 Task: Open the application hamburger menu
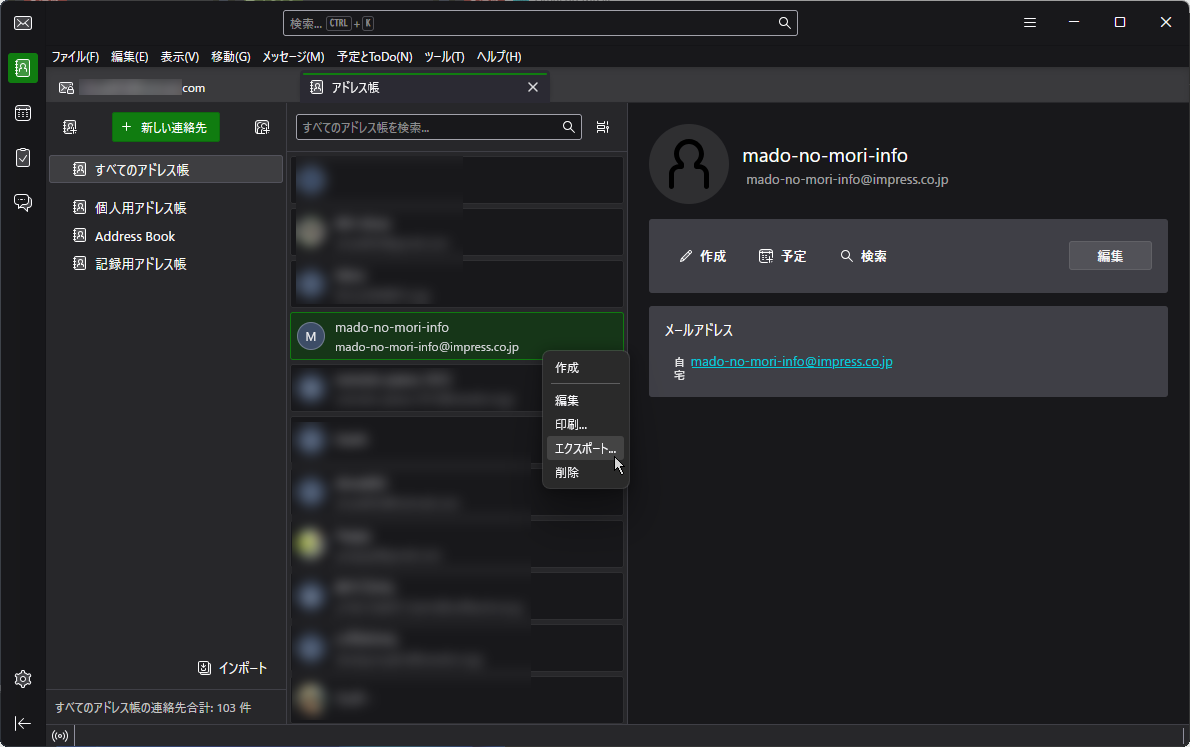[x=1030, y=23]
